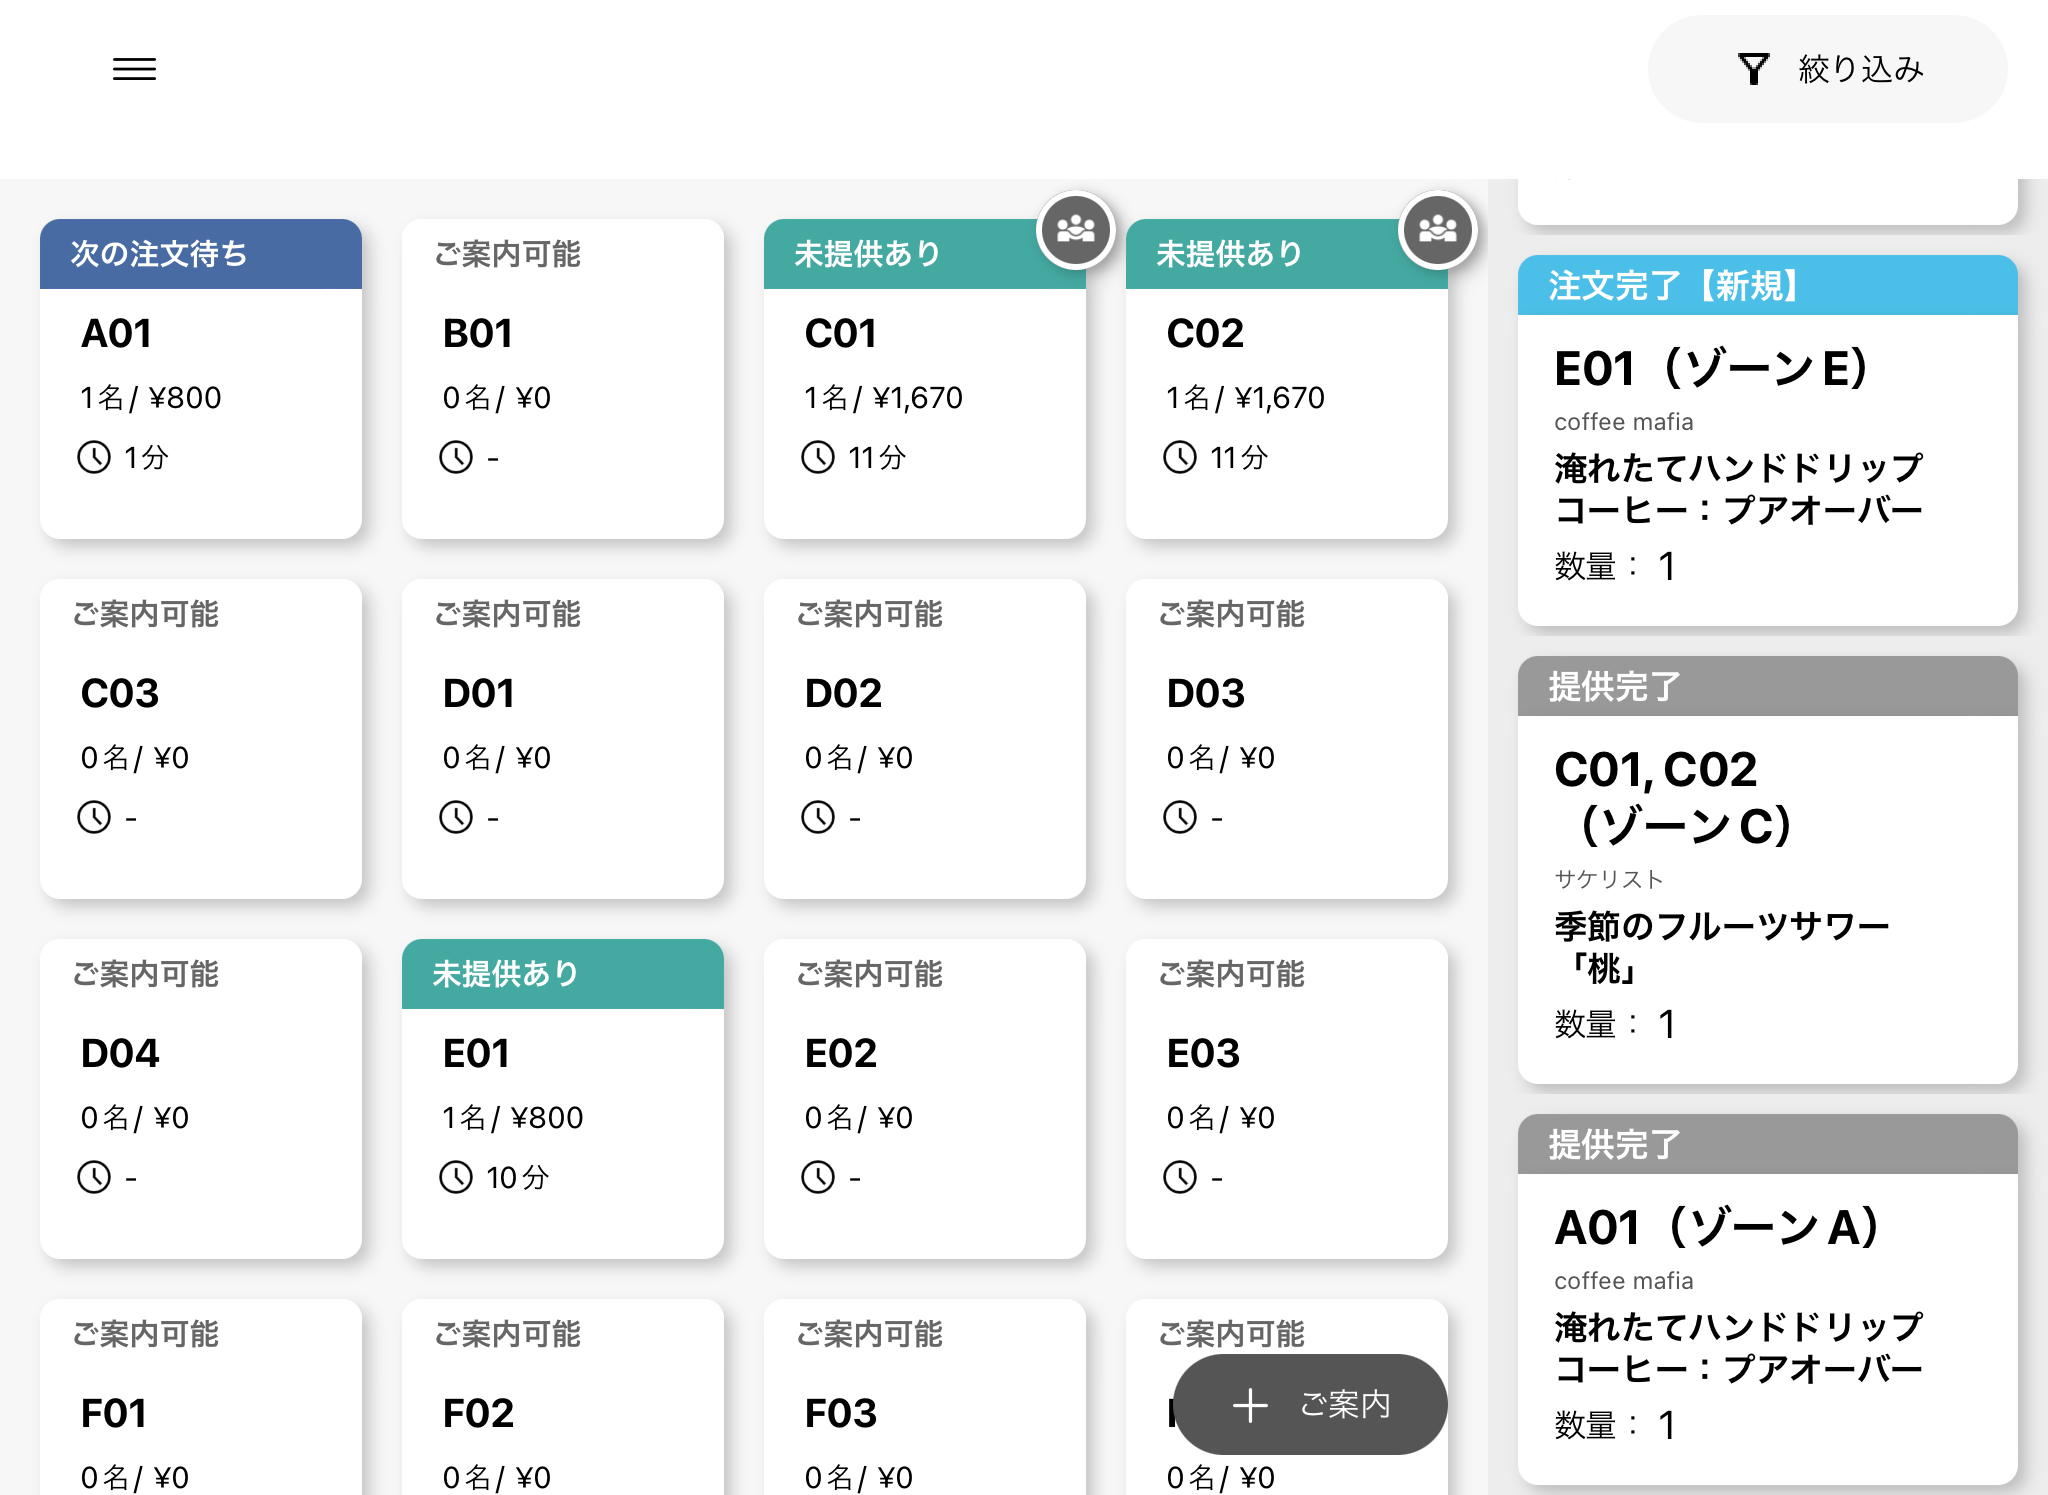The width and height of the screenshot is (2048, 1495).
Task: Click the clock icon on table A01
Action: pyautogui.click(x=94, y=457)
